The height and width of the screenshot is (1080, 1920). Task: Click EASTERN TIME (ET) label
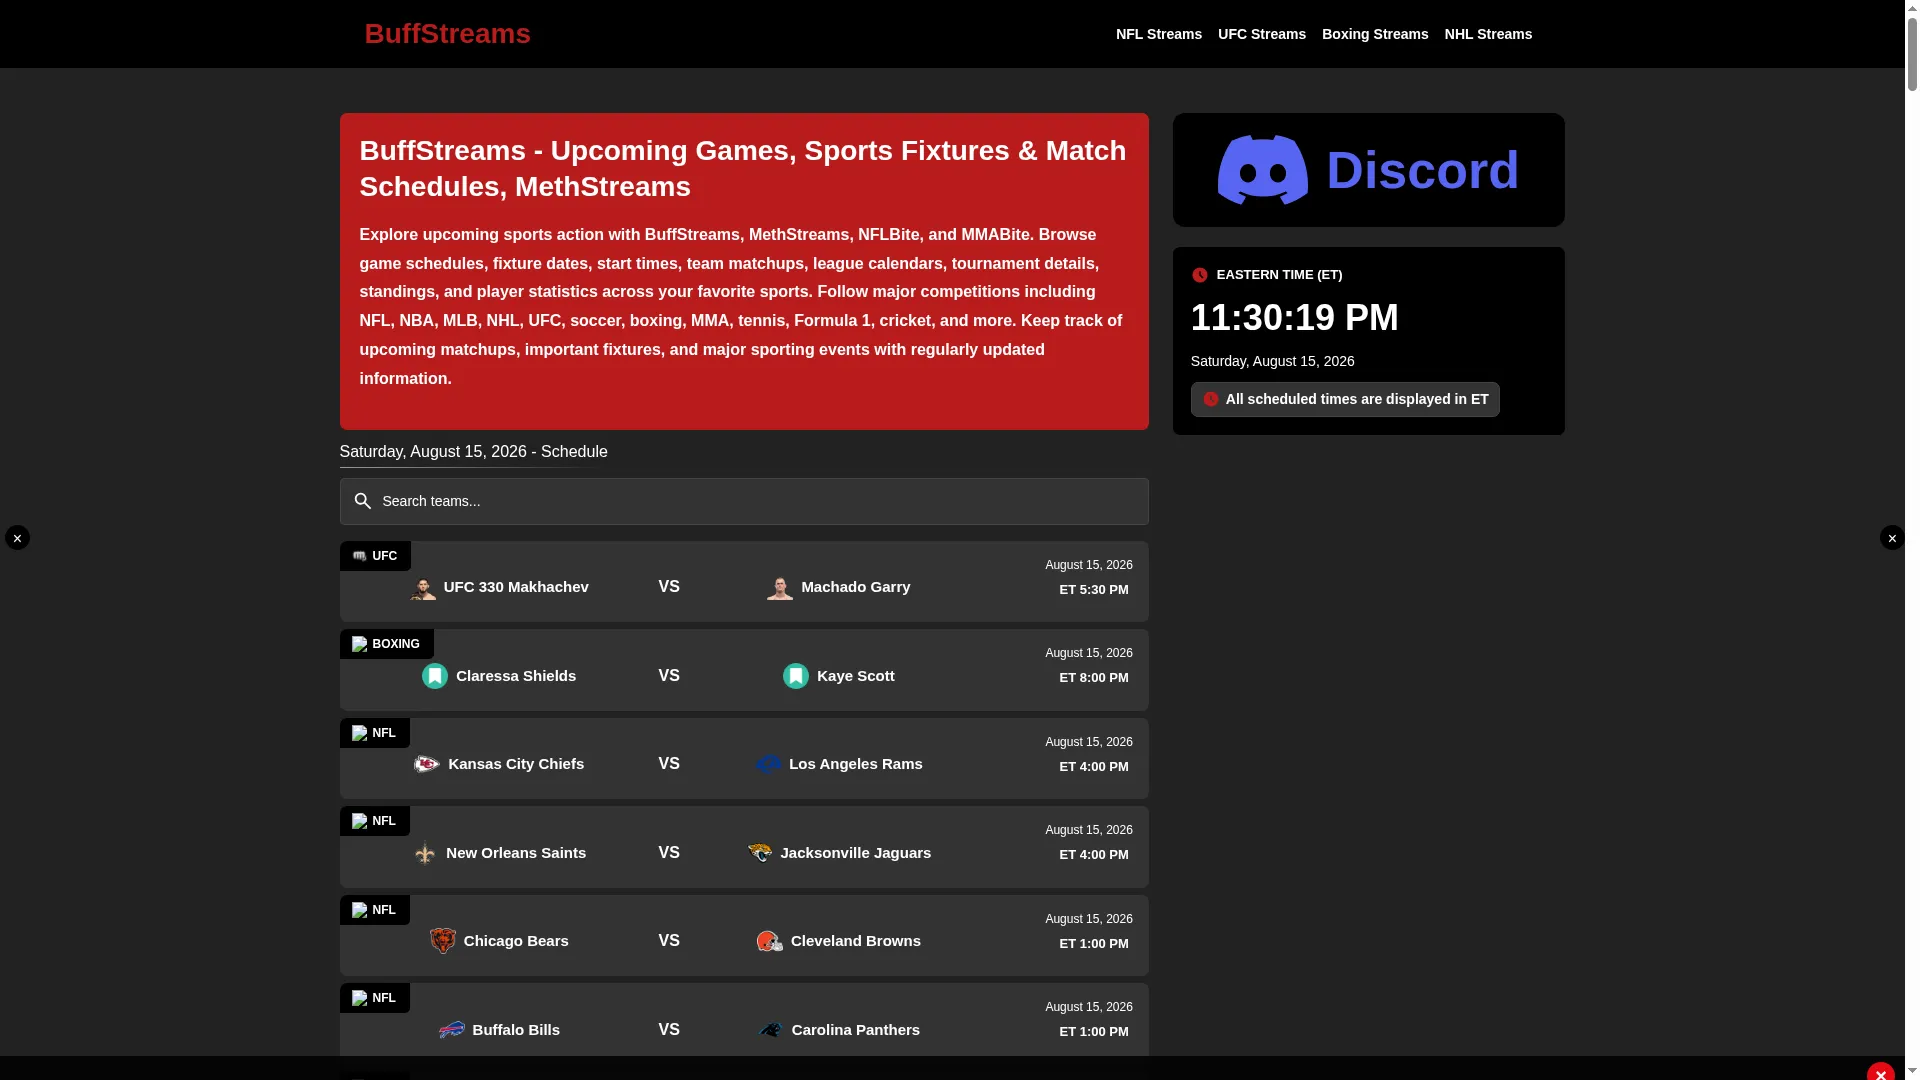[1280, 275]
